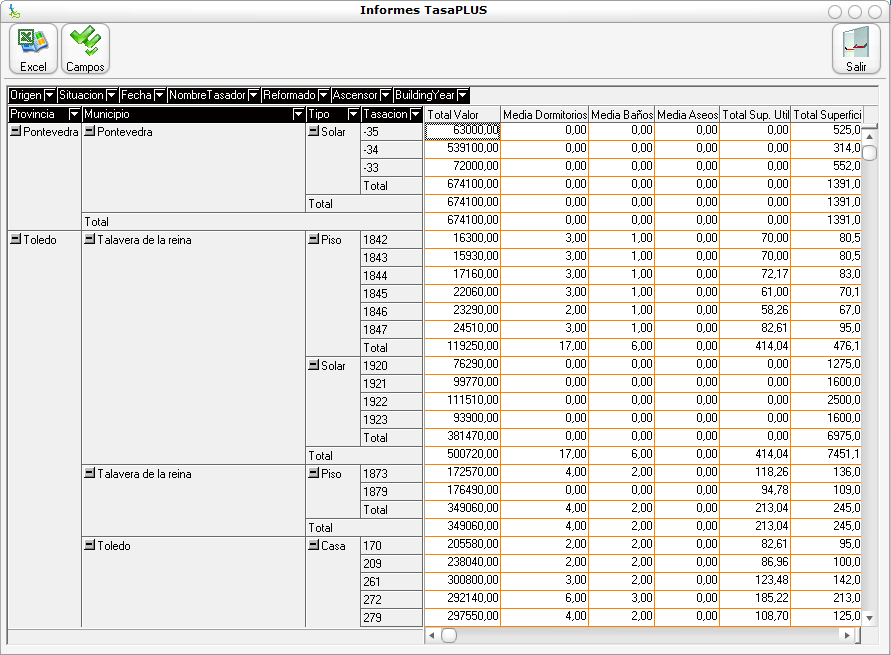
Task: Open the Situacion filter dropdown
Action: tap(111, 95)
